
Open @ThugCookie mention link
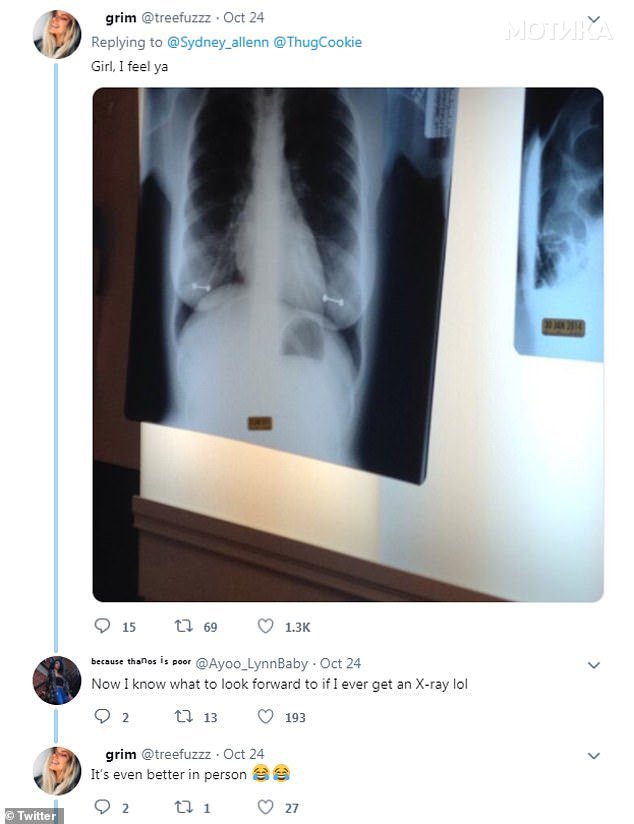click(x=318, y=42)
